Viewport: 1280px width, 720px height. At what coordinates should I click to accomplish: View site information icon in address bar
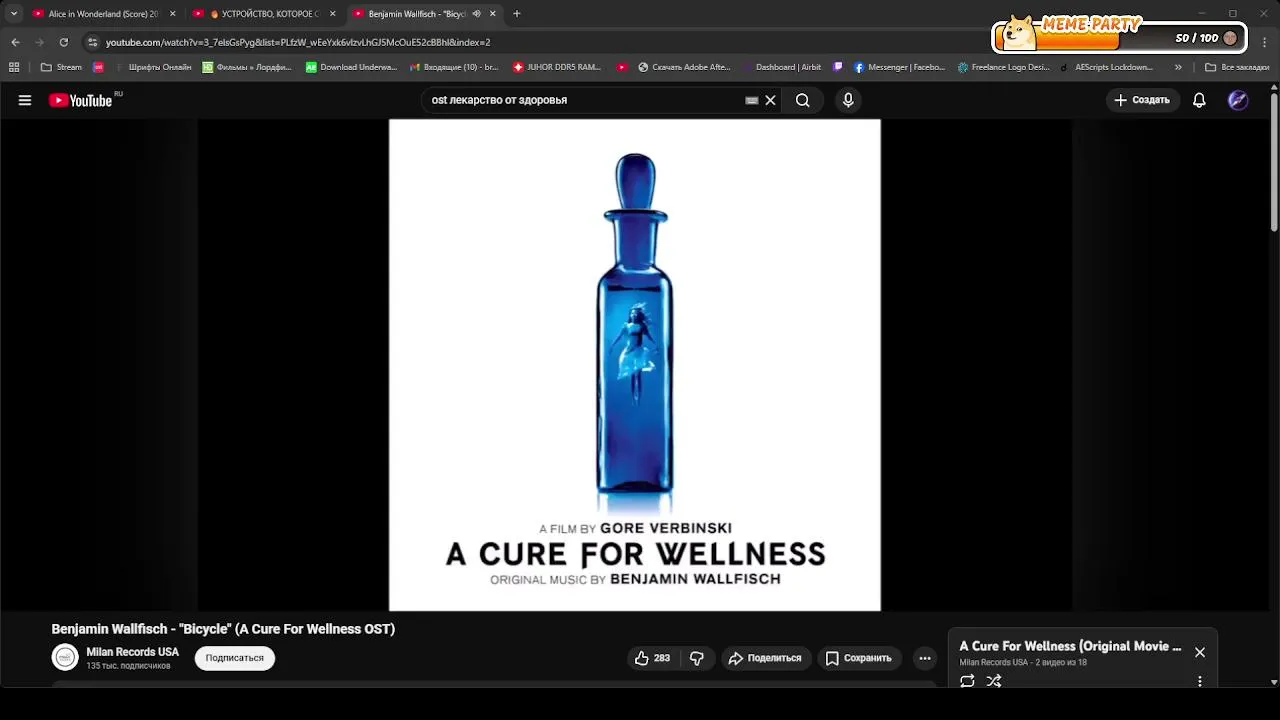coord(93,42)
